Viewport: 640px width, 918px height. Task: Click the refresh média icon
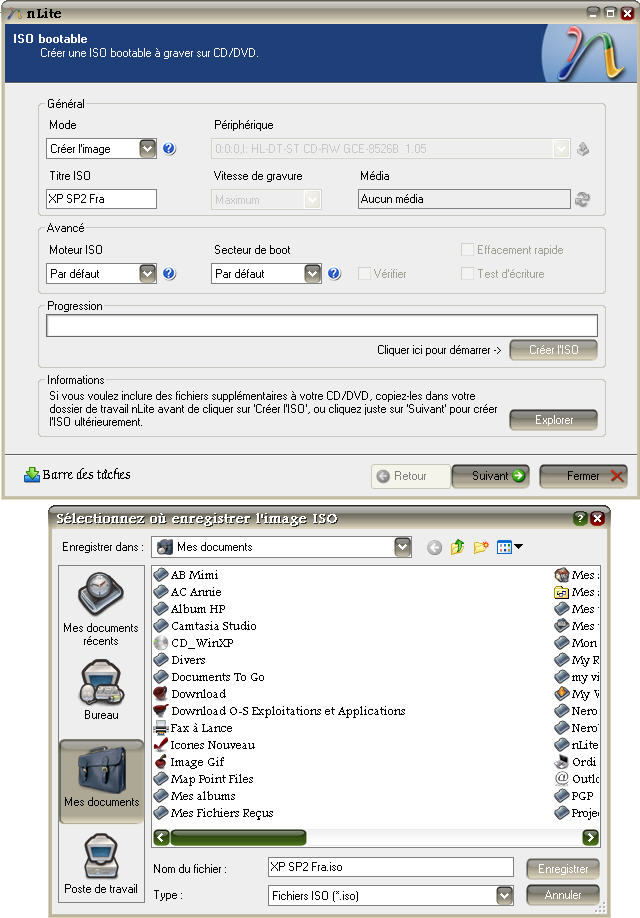[x=582, y=199]
